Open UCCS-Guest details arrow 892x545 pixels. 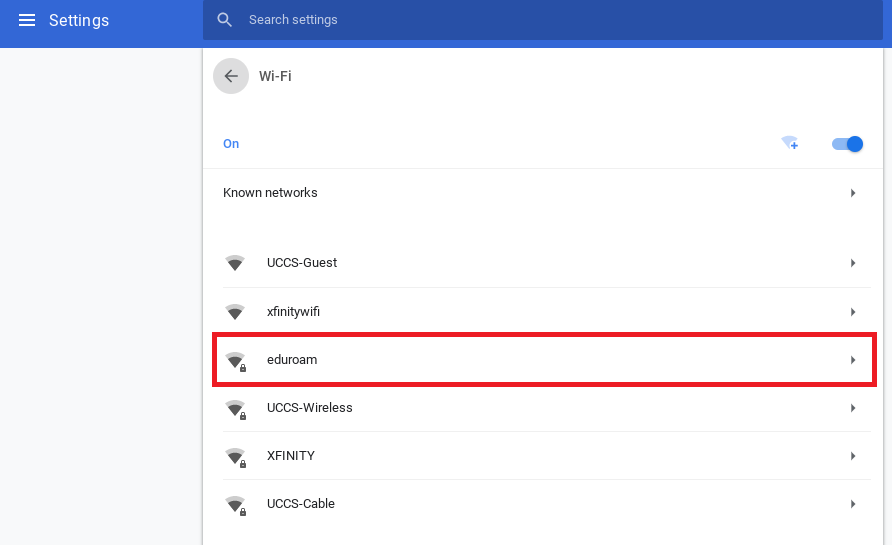(x=853, y=263)
